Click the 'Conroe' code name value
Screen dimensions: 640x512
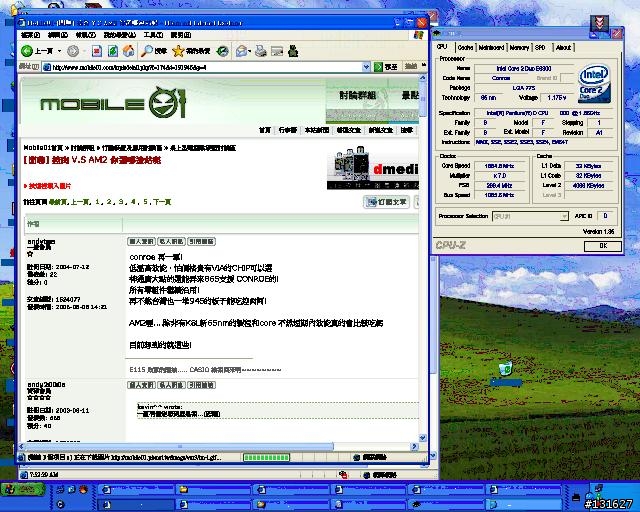[x=501, y=78]
